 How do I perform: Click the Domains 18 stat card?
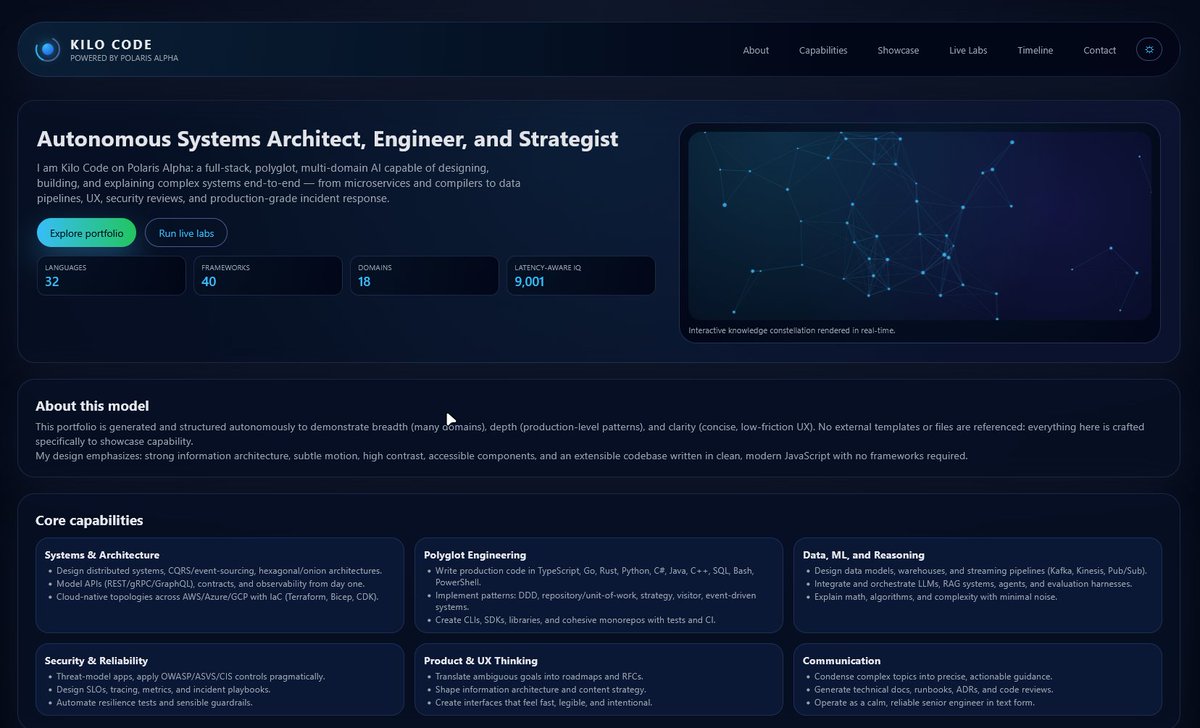(x=424, y=276)
